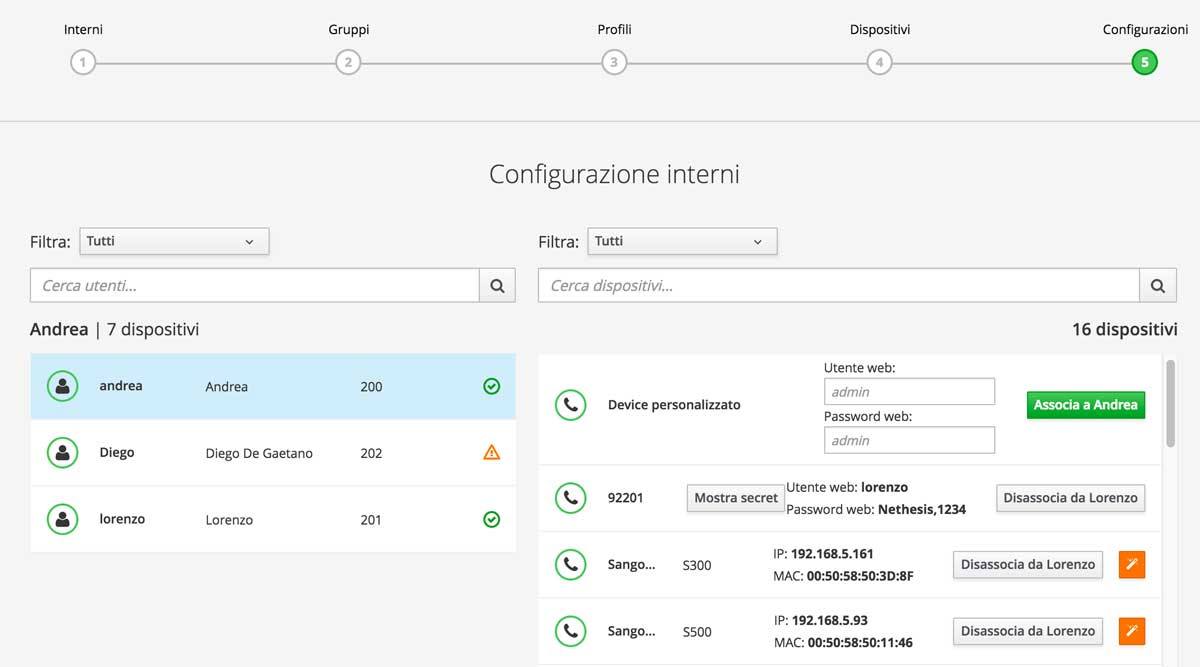The height and width of the screenshot is (667, 1200).
Task: Click Disassocia da Lorenzo for device 92201
Action: point(1070,498)
